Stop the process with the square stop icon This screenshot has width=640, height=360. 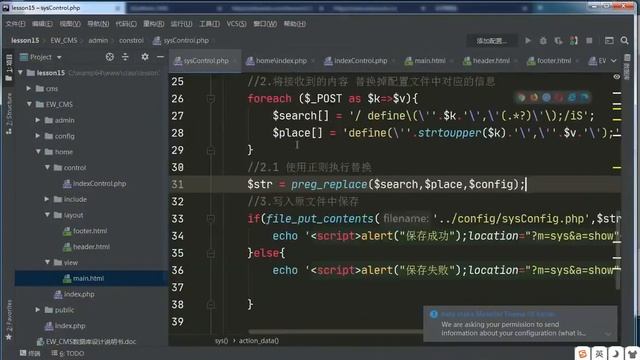589,40
